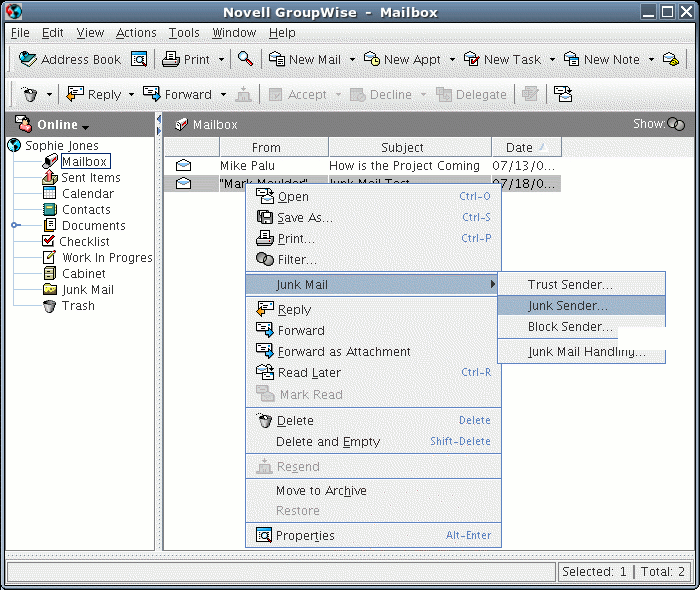Screen dimensions: 700x590
Task: Open the Tools menu
Action: point(184,33)
